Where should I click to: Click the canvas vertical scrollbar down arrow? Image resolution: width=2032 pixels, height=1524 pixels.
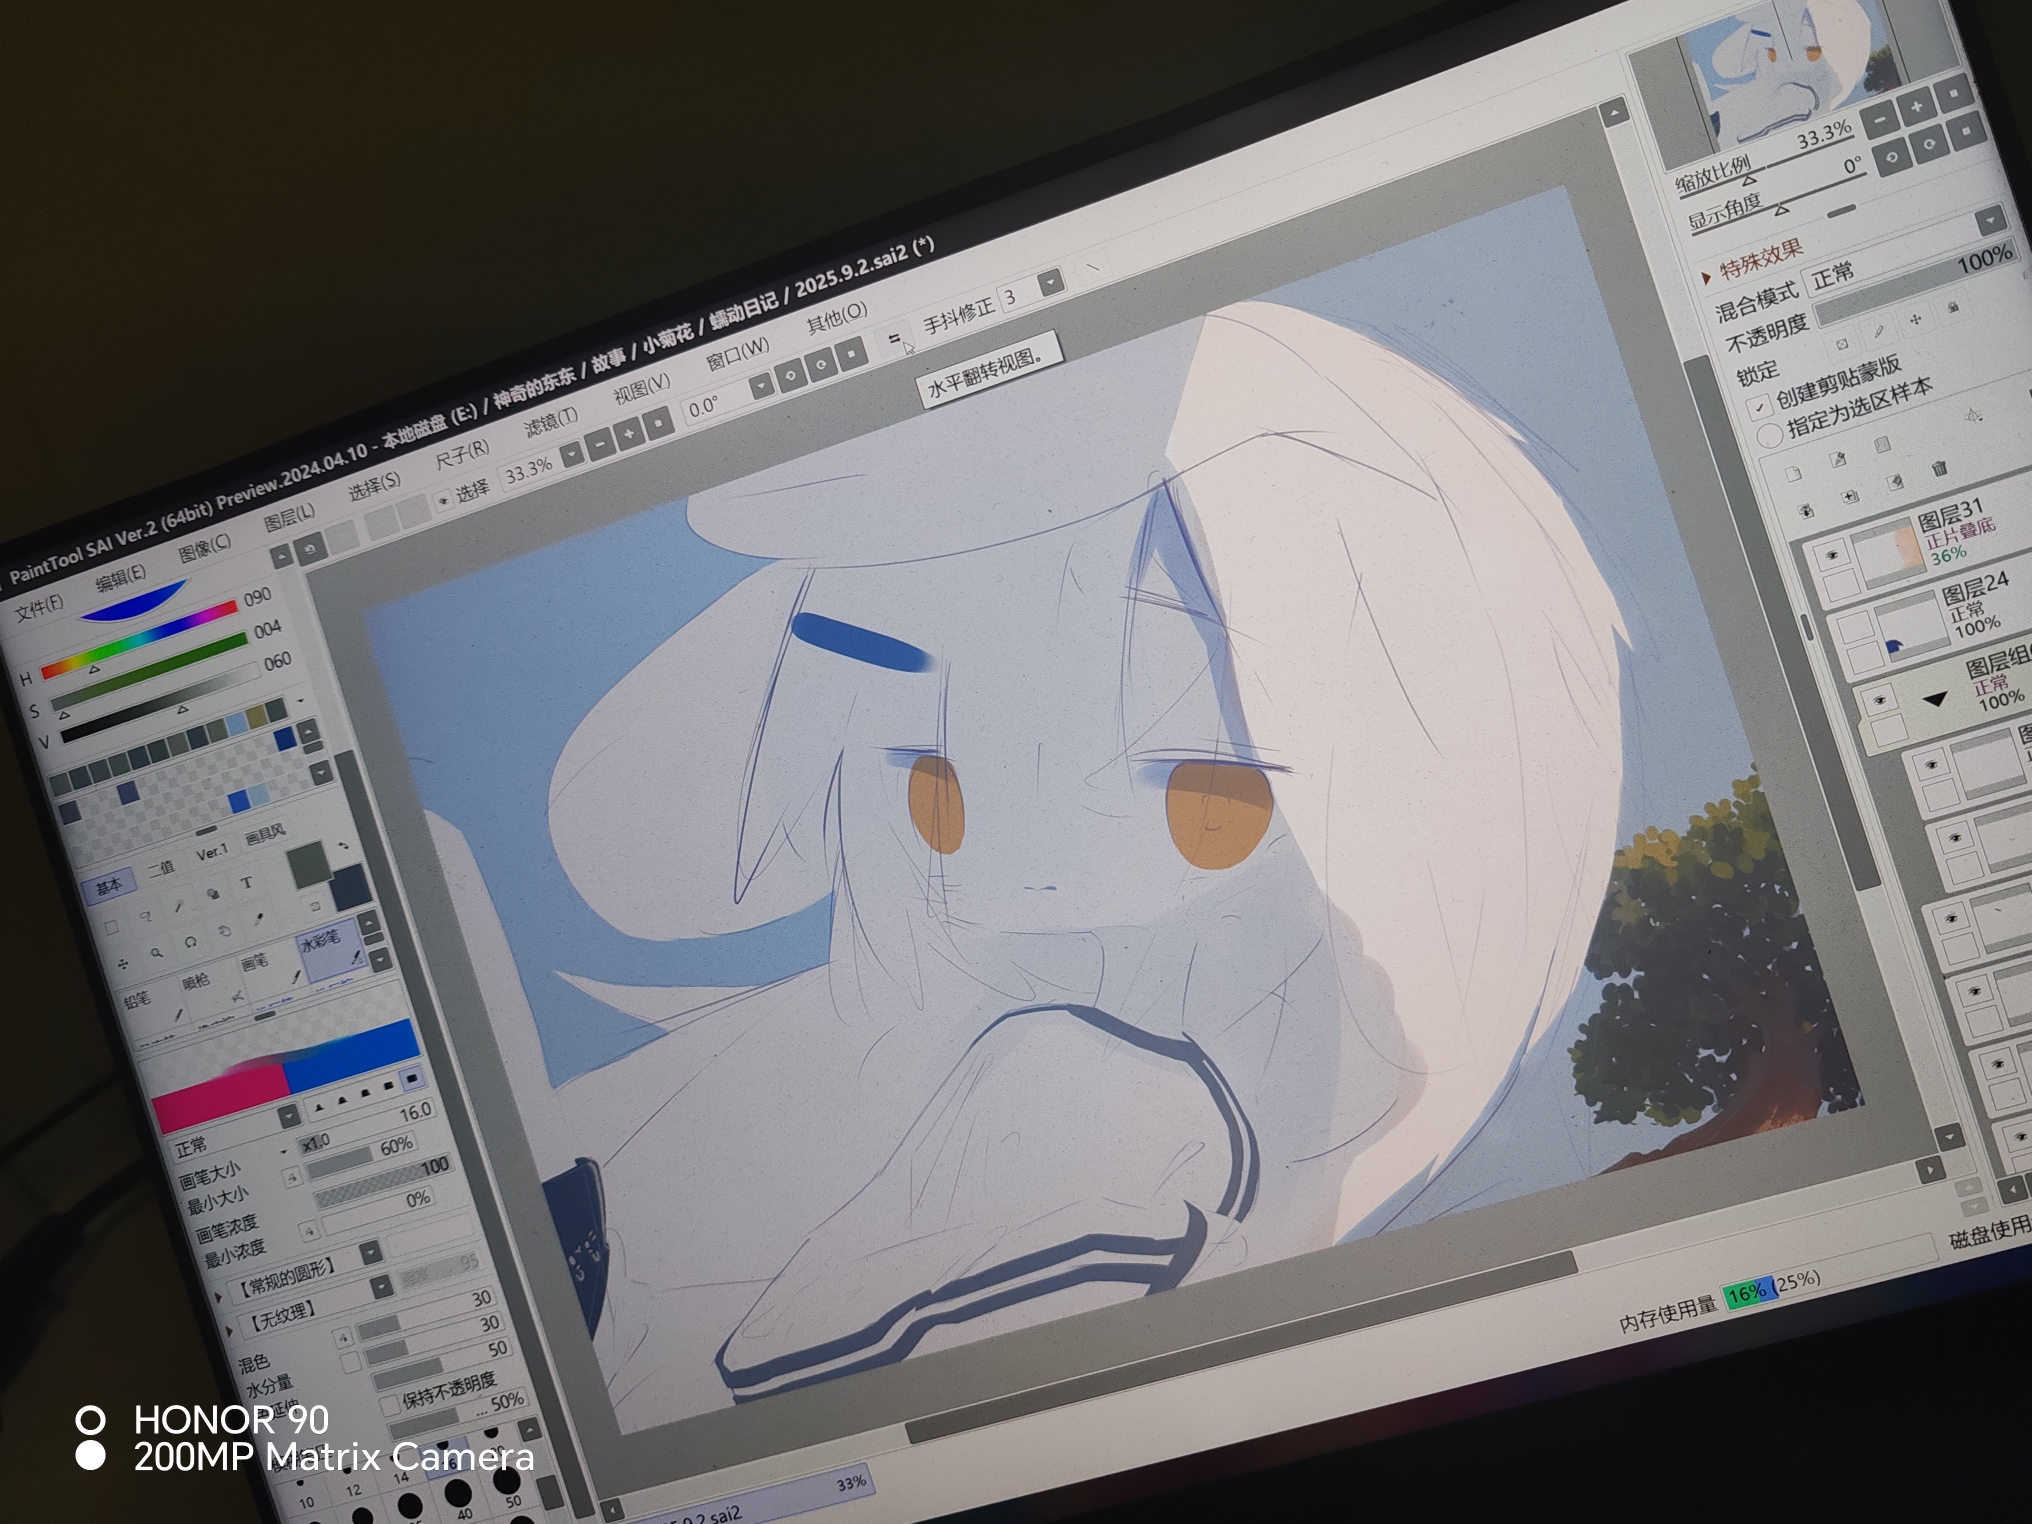coord(1949,1136)
